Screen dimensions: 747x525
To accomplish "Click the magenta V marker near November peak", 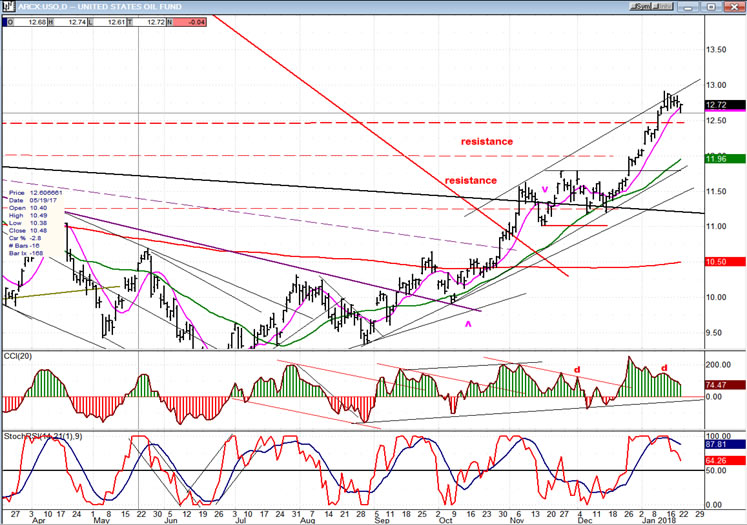I will [545, 187].
